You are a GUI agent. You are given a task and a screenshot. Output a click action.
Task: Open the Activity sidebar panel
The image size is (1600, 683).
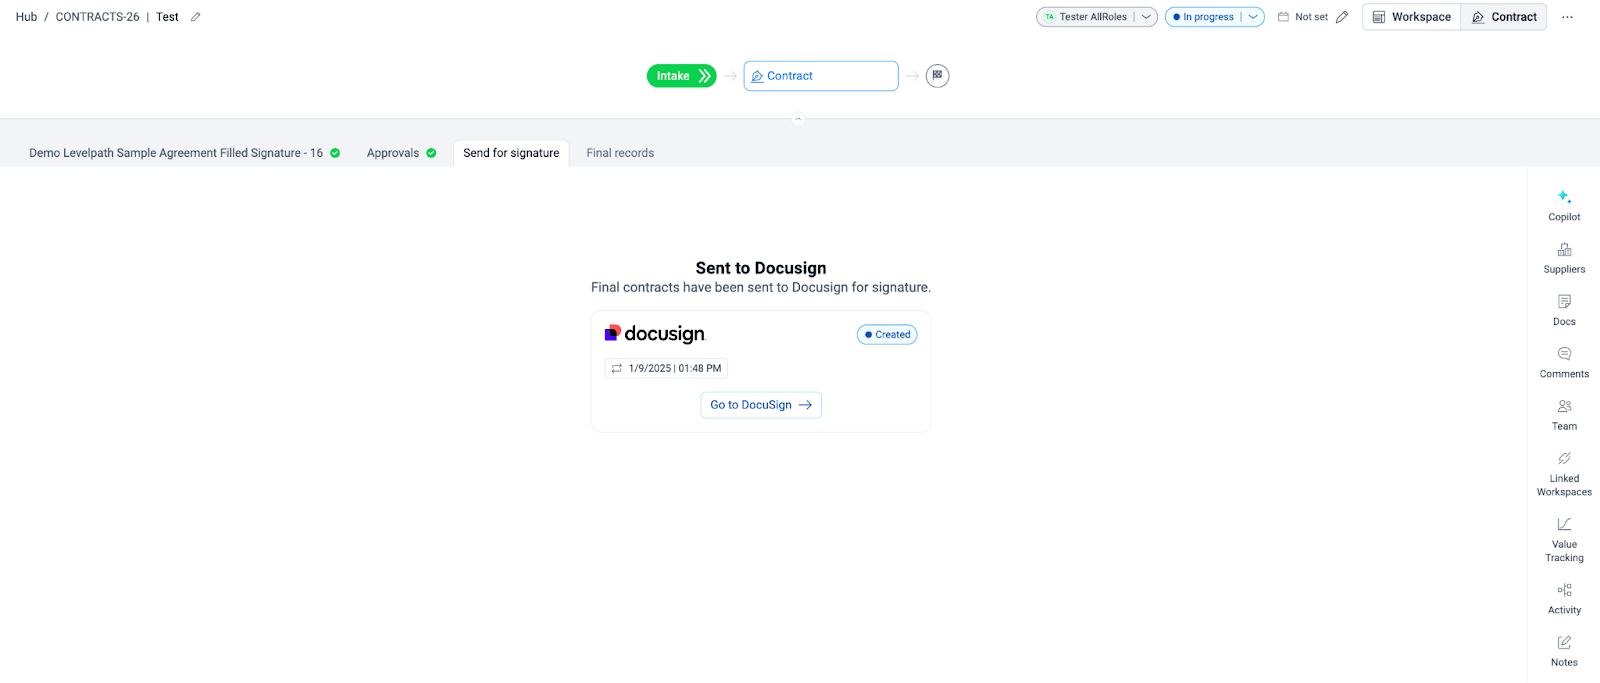(x=1564, y=597)
